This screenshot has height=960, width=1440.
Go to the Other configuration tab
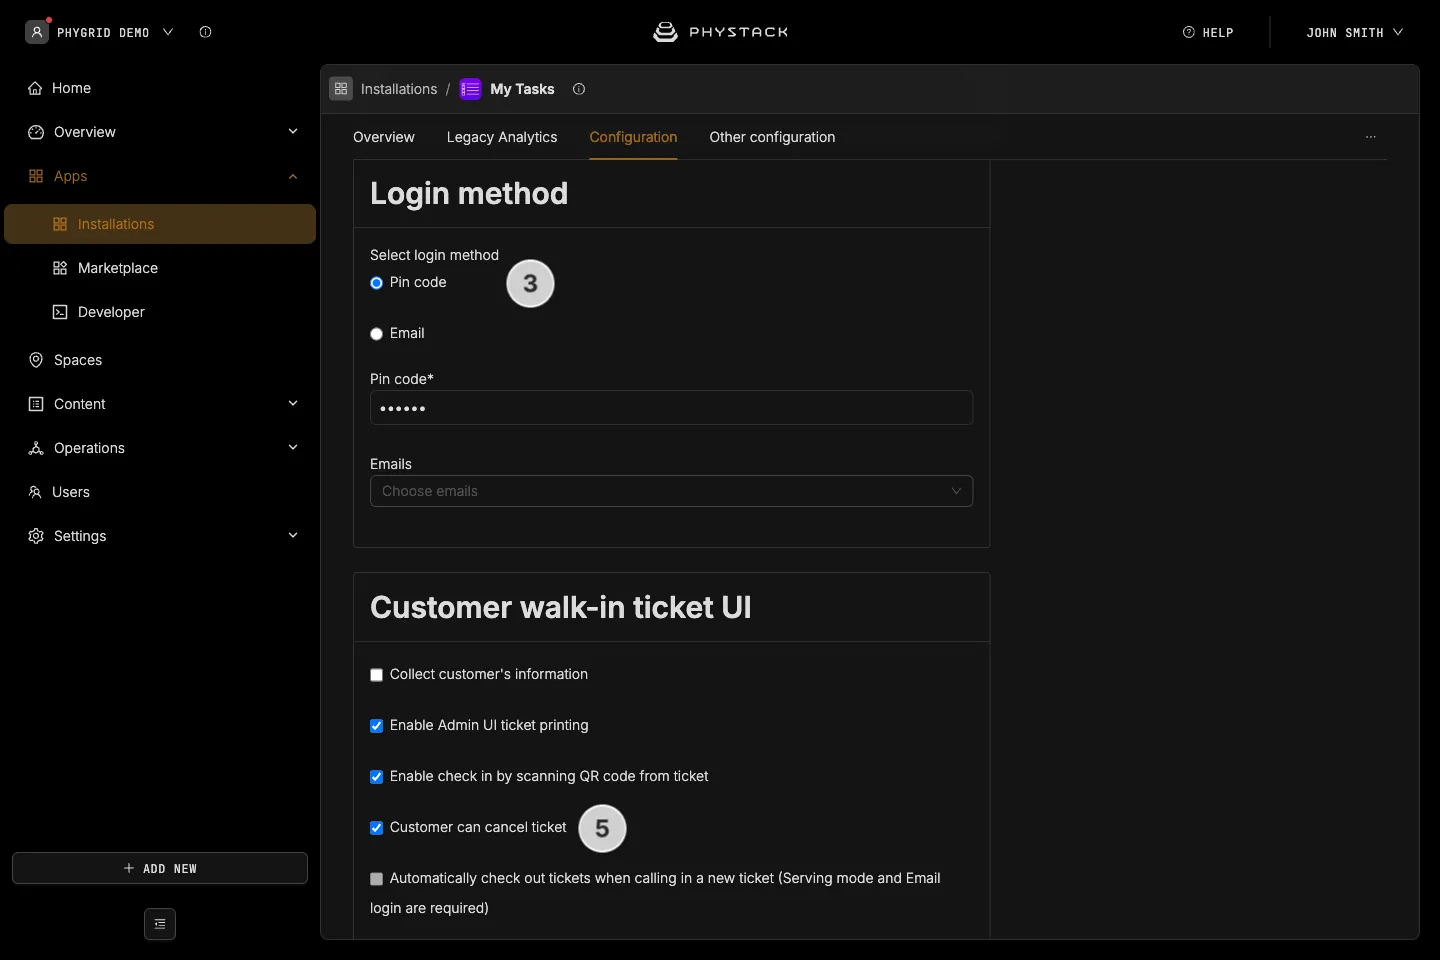pos(772,137)
